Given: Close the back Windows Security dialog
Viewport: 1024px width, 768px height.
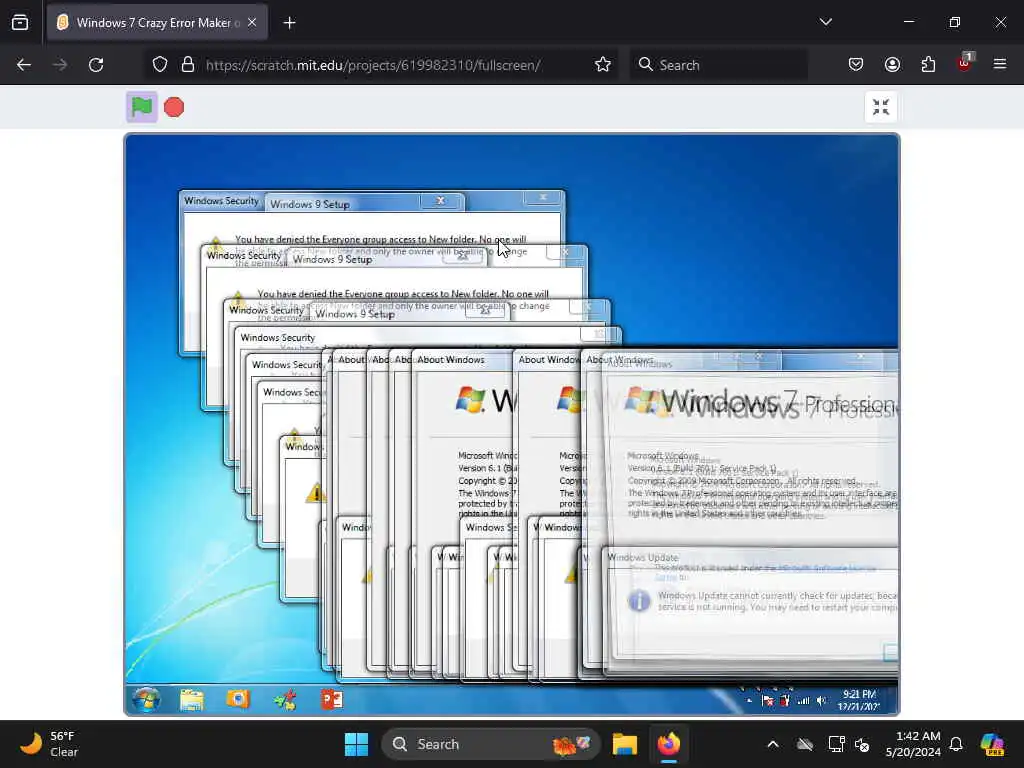Looking at the screenshot, I should 543,197.
